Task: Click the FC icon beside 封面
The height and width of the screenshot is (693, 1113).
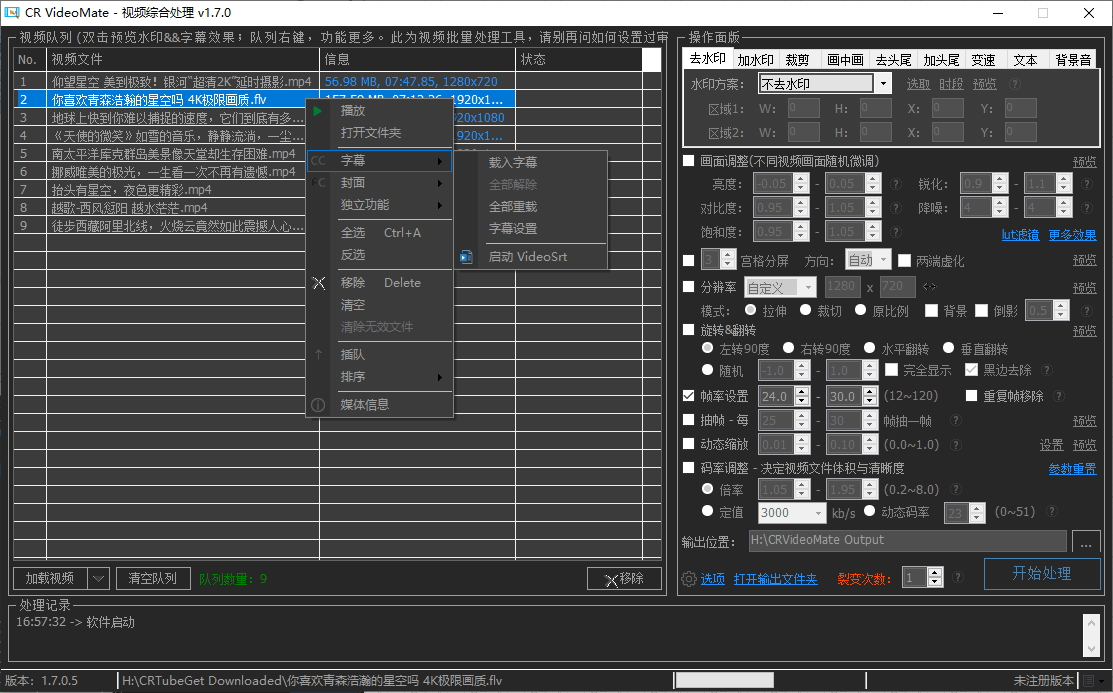Action: click(319, 183)
